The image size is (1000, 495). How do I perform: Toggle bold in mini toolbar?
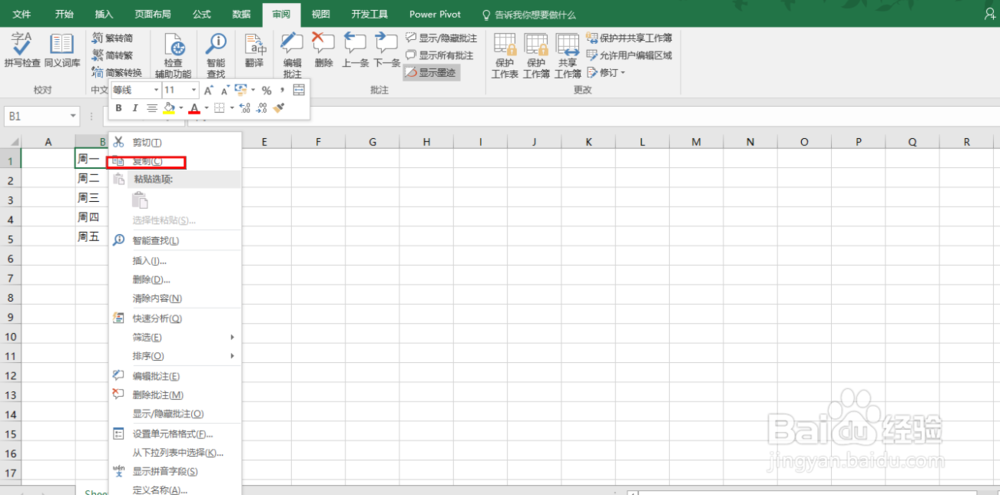[x=119, y=108]
